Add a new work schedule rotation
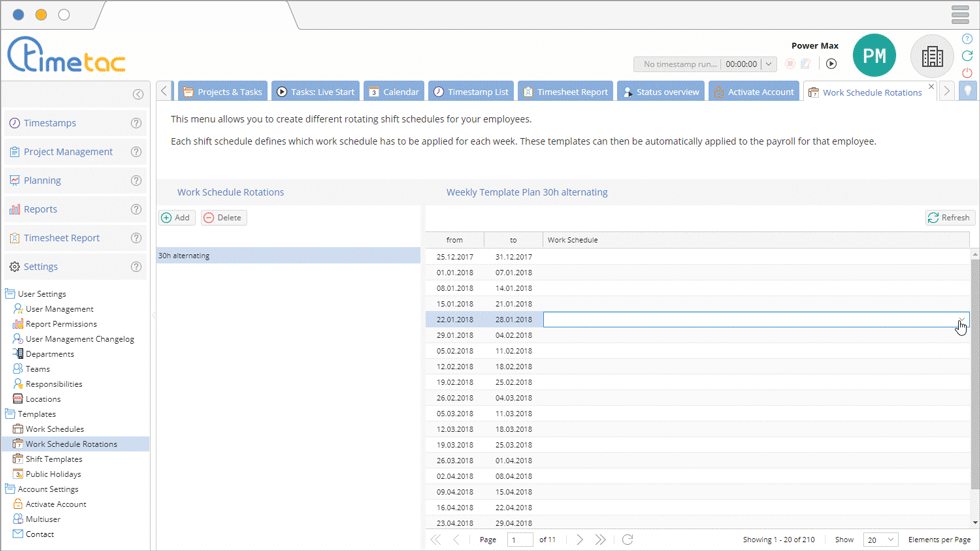Screen dimensions: 980x551 click(x=176, y=217)
